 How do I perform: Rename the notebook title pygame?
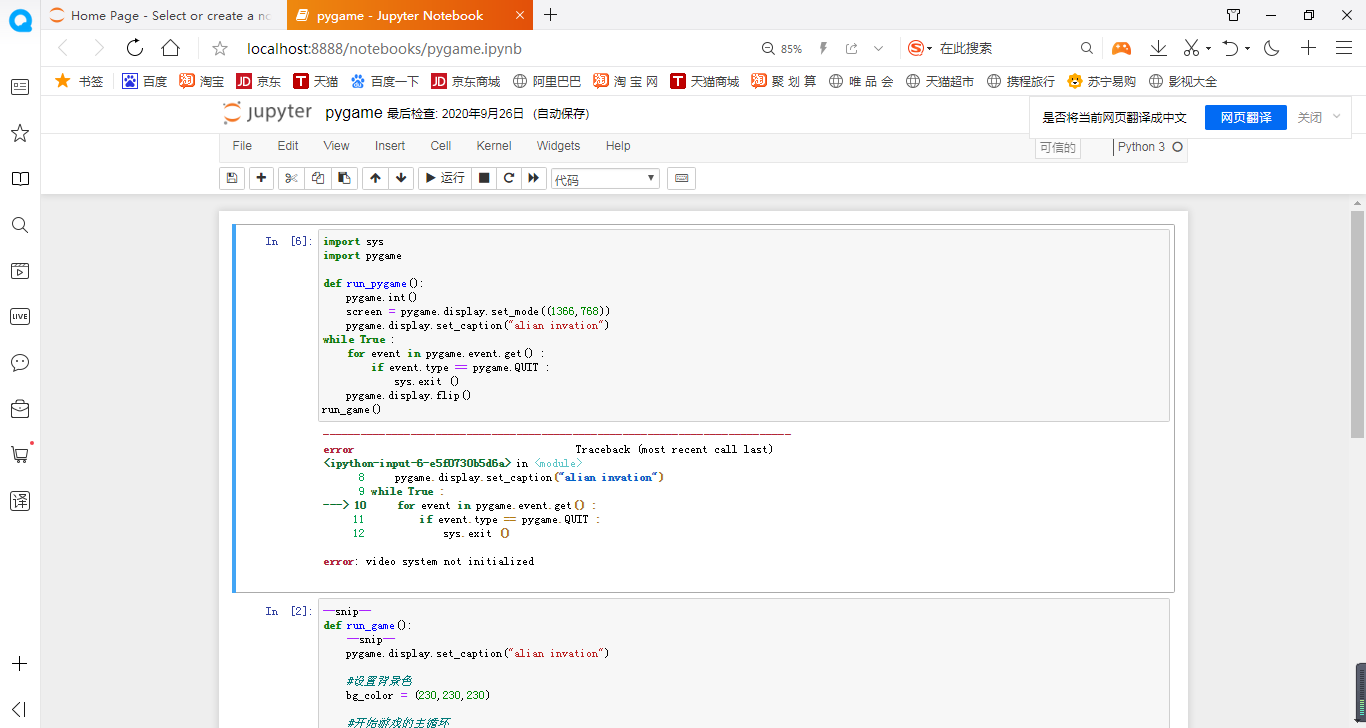click(x=353, y=113)
